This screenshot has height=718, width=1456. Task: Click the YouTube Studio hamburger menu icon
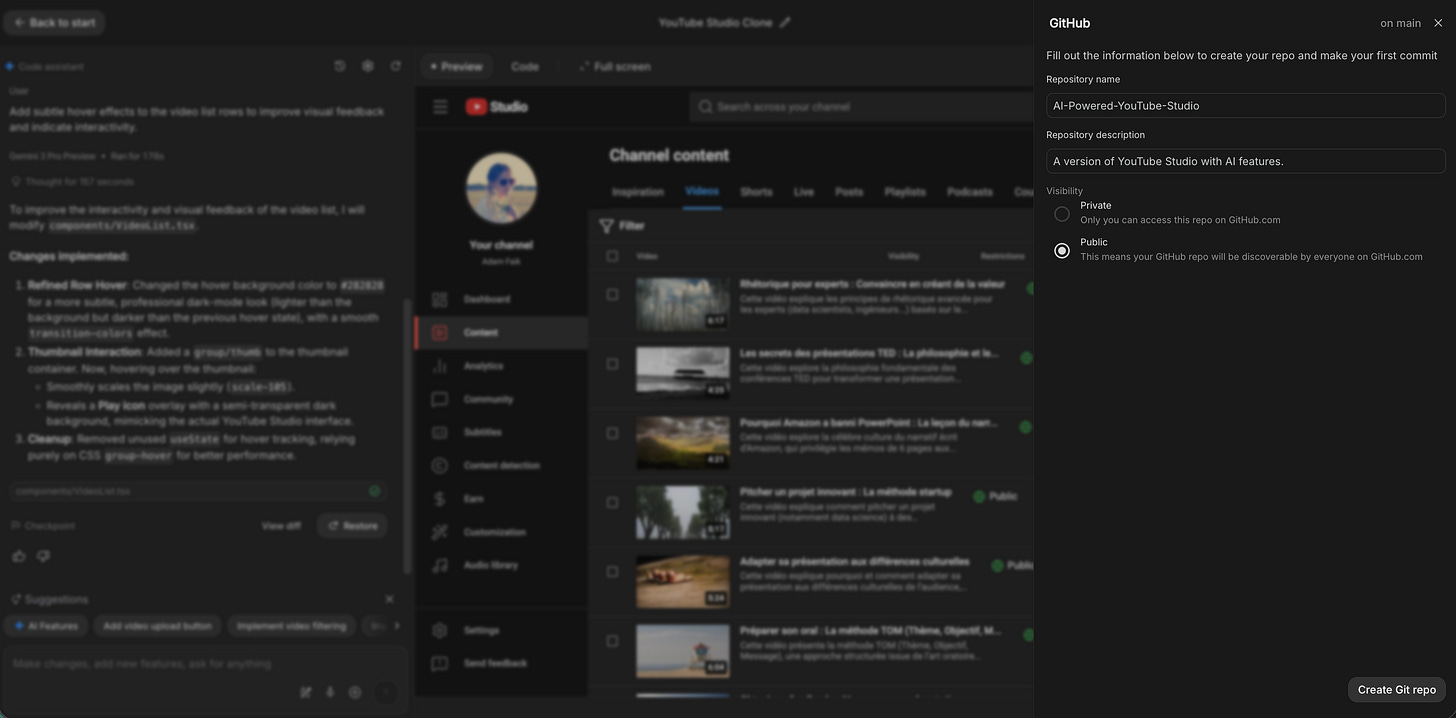tap(440, 106)
